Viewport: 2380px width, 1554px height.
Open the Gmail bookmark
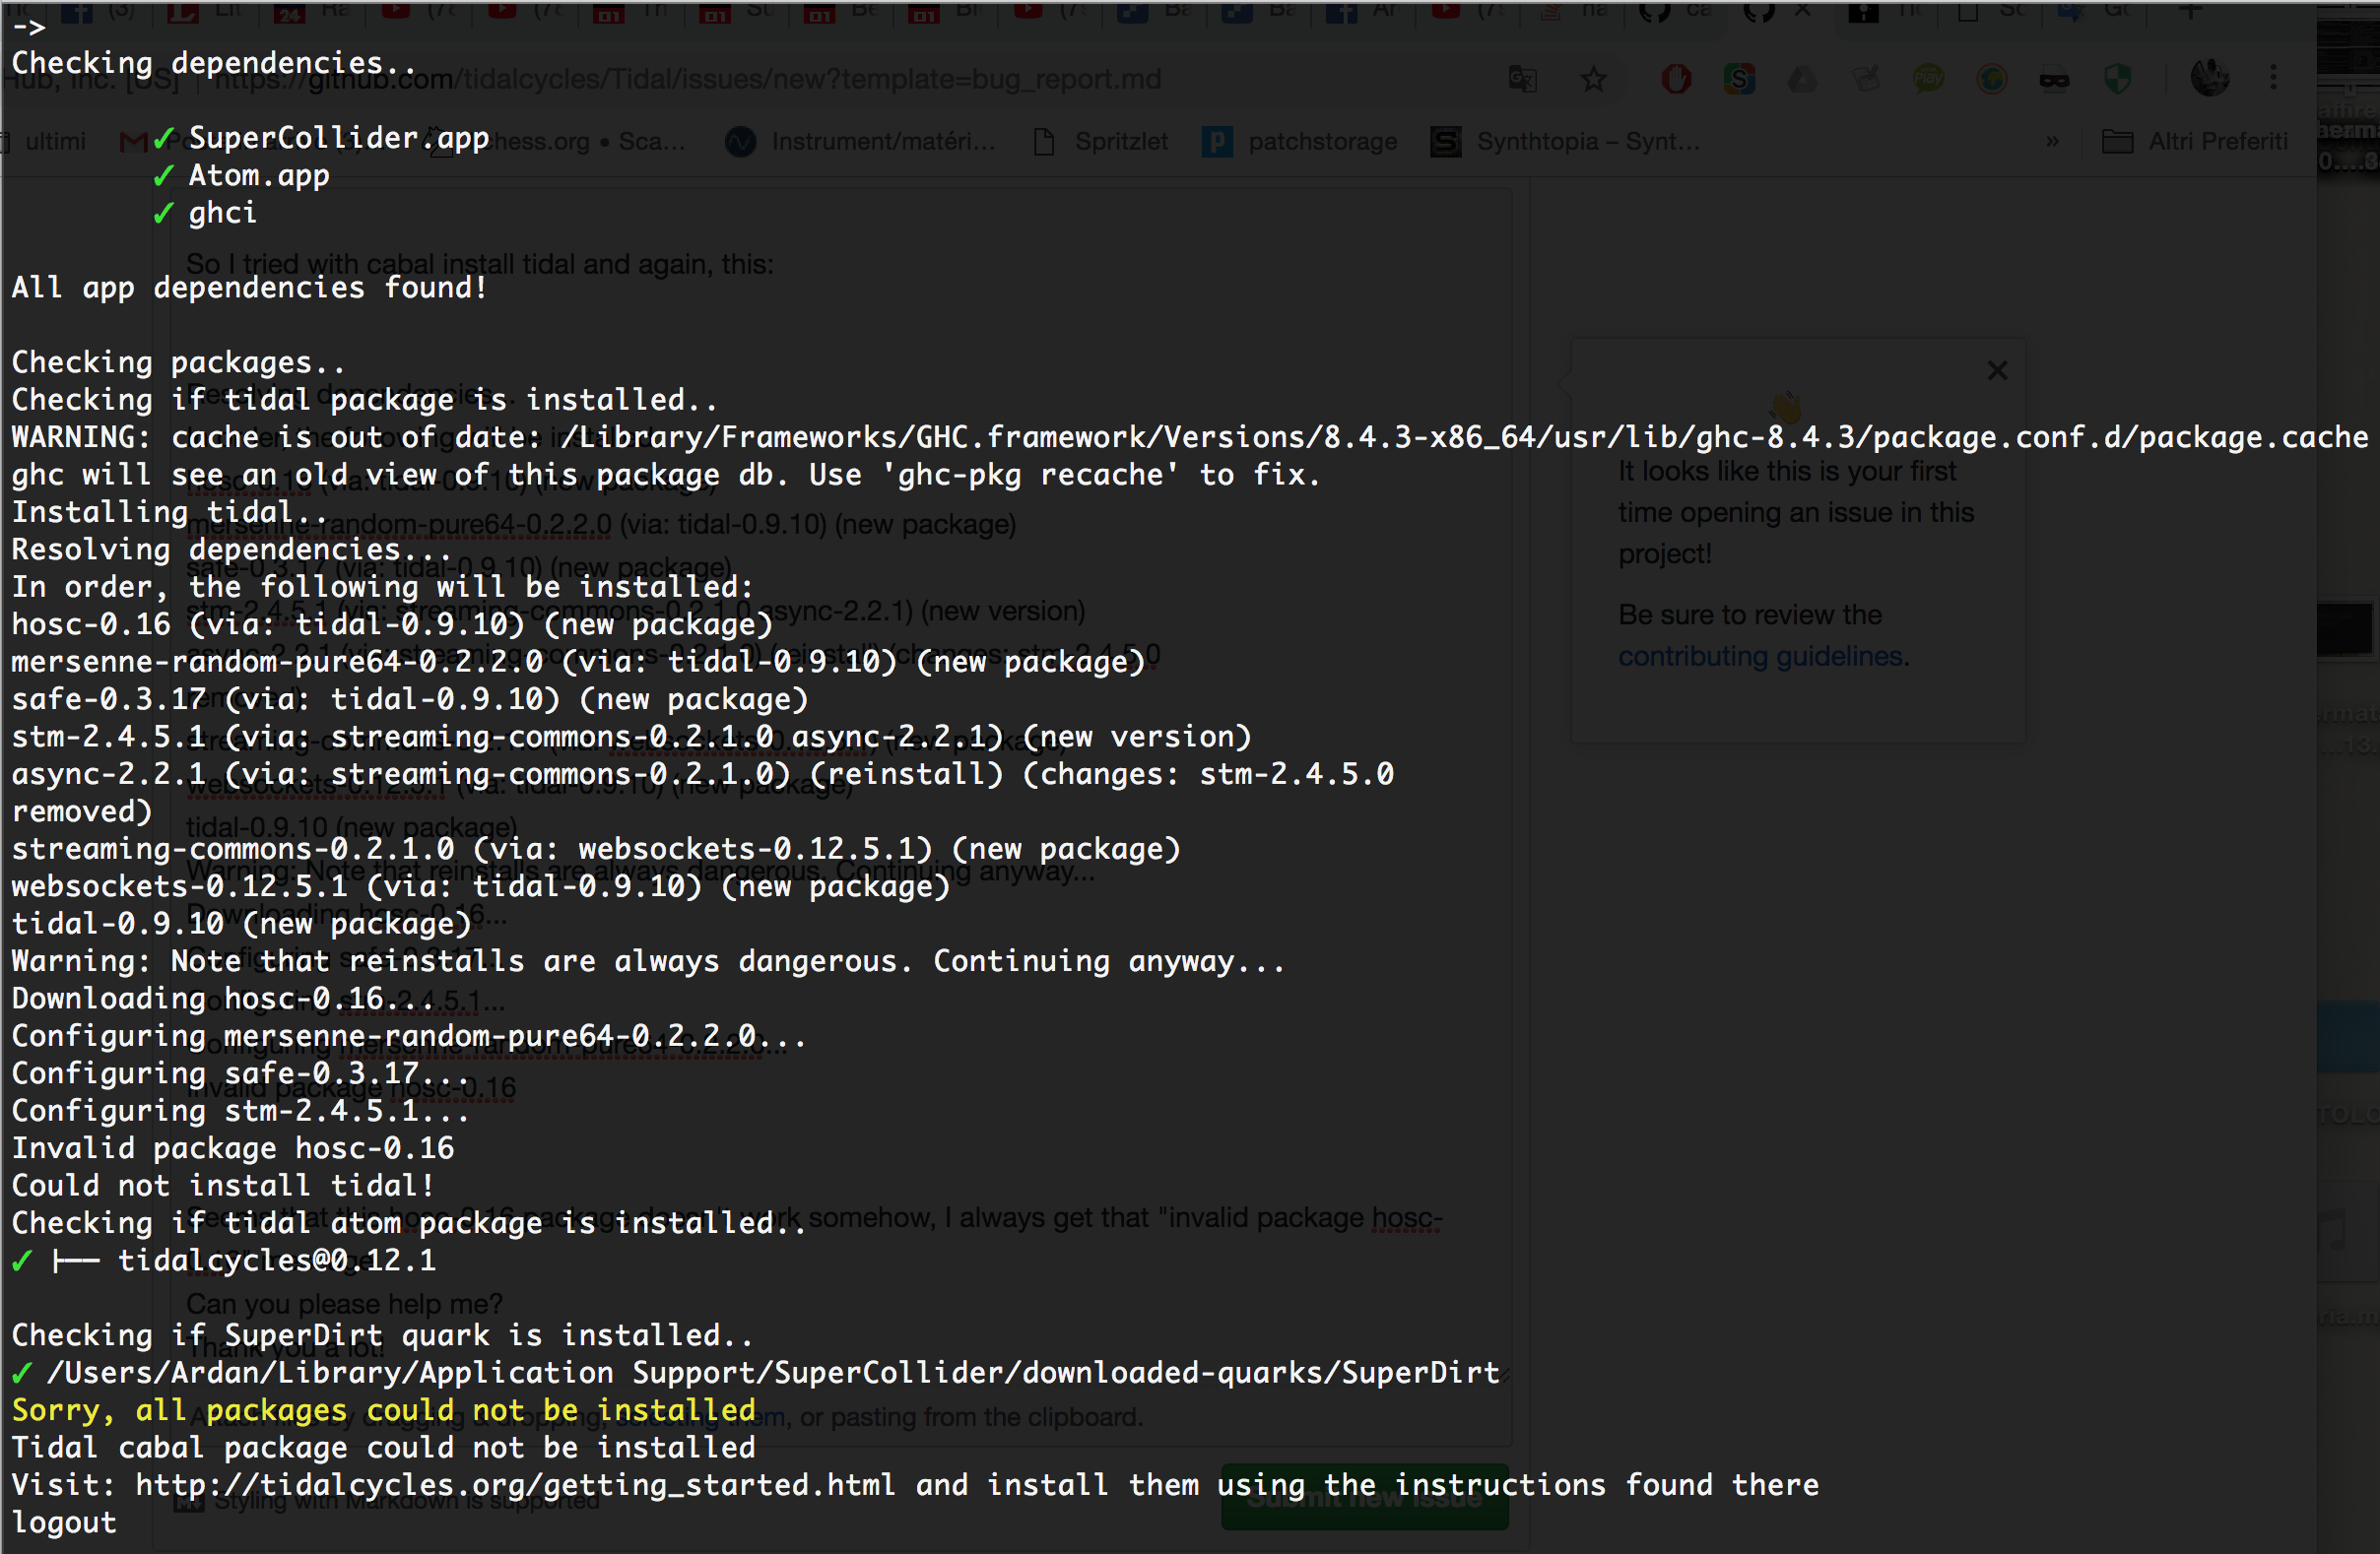point(133,141)
